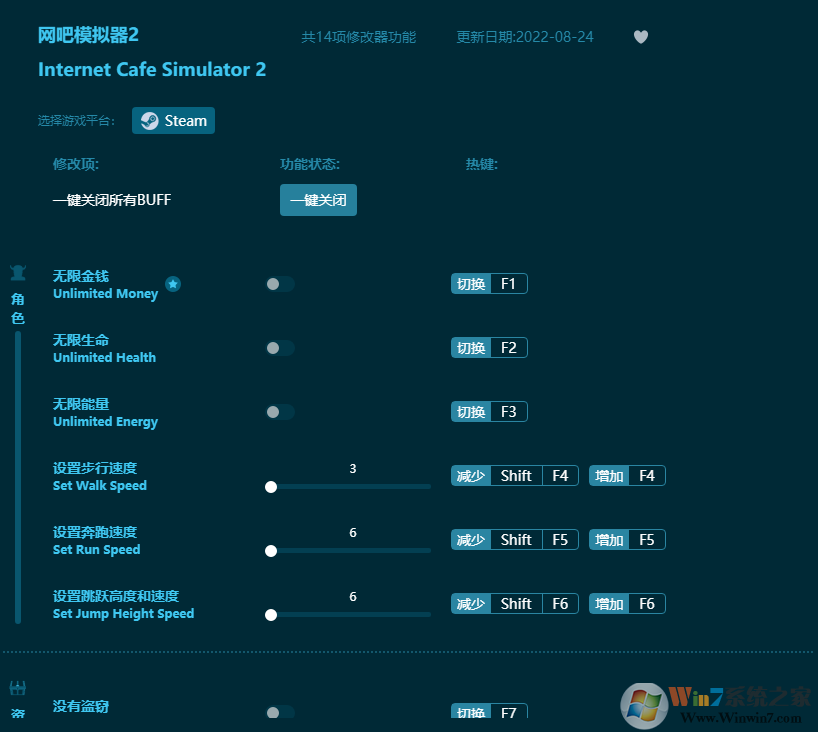This screenshot has height=732, width=818.
Task: Toggle the Unlimited Energy switch
Action: (x=280, y=412)
